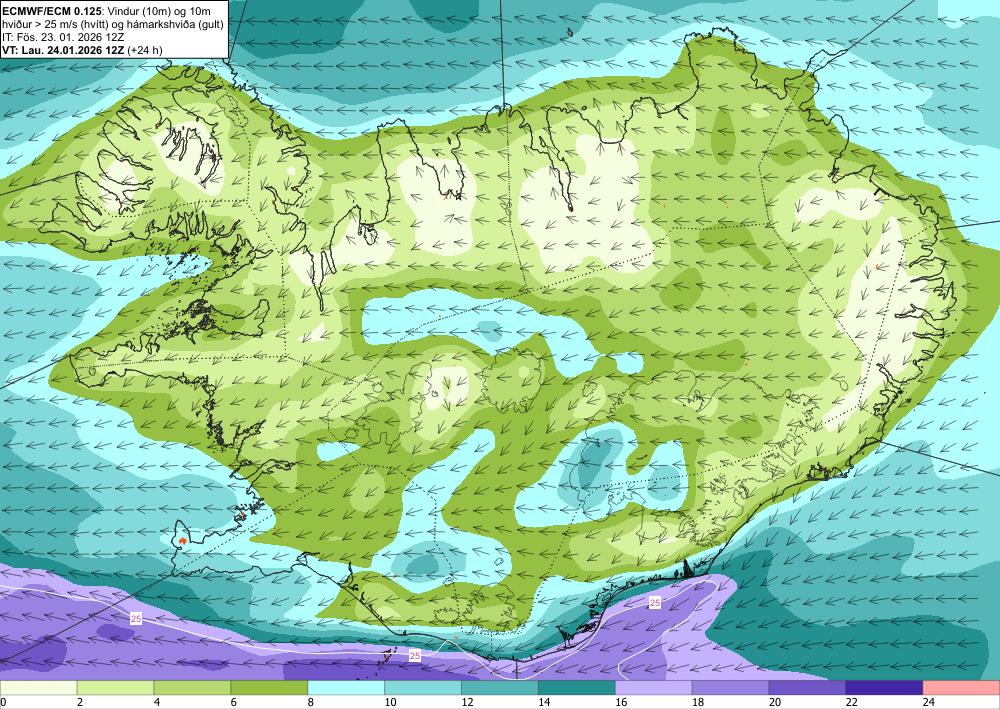Viewport: 1000px width, 709px height.
Task: Click the legend scale label "10"
Action: point(390,703)
